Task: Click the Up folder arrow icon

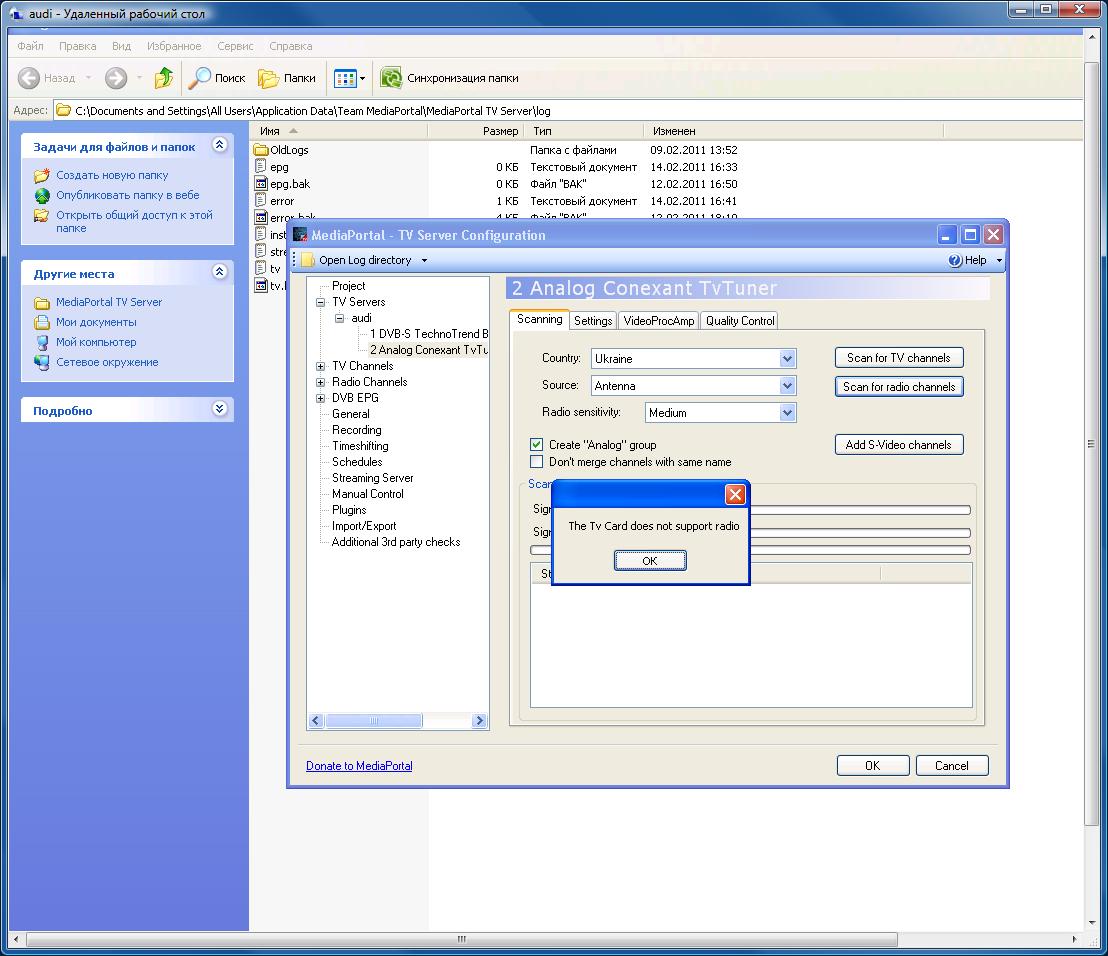Action: (x=164, y=78)
